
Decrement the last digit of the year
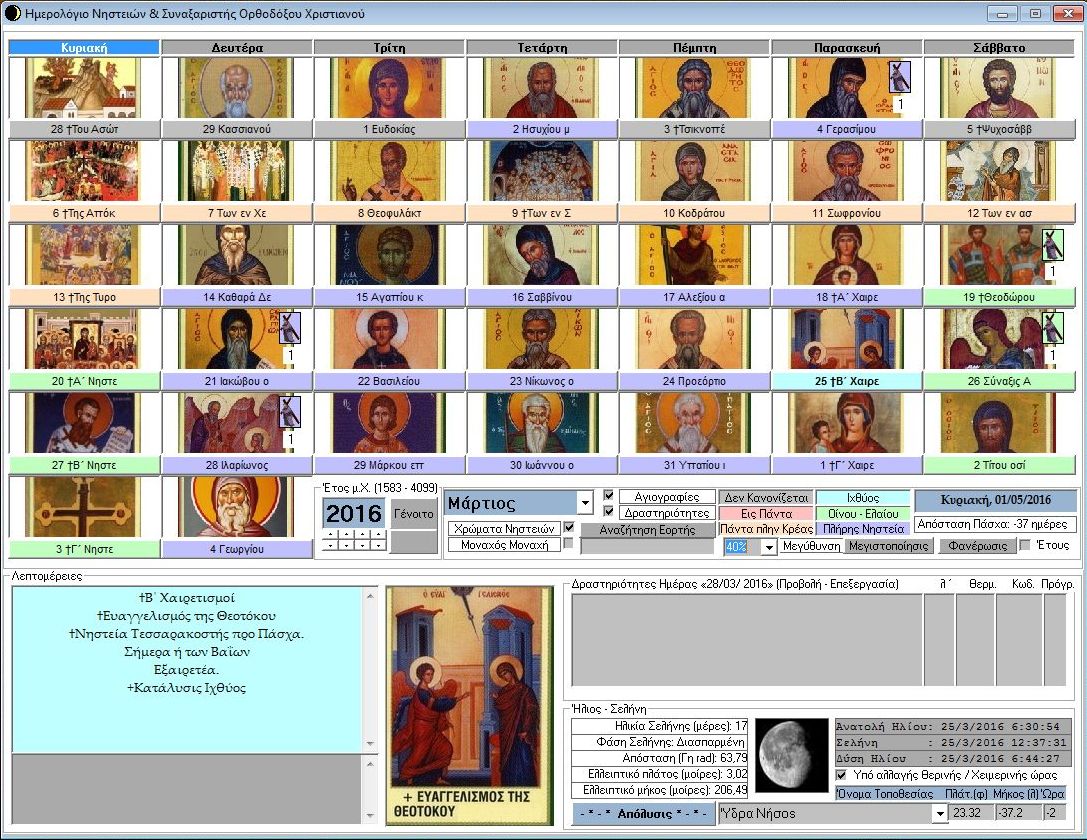coord(378,545)
